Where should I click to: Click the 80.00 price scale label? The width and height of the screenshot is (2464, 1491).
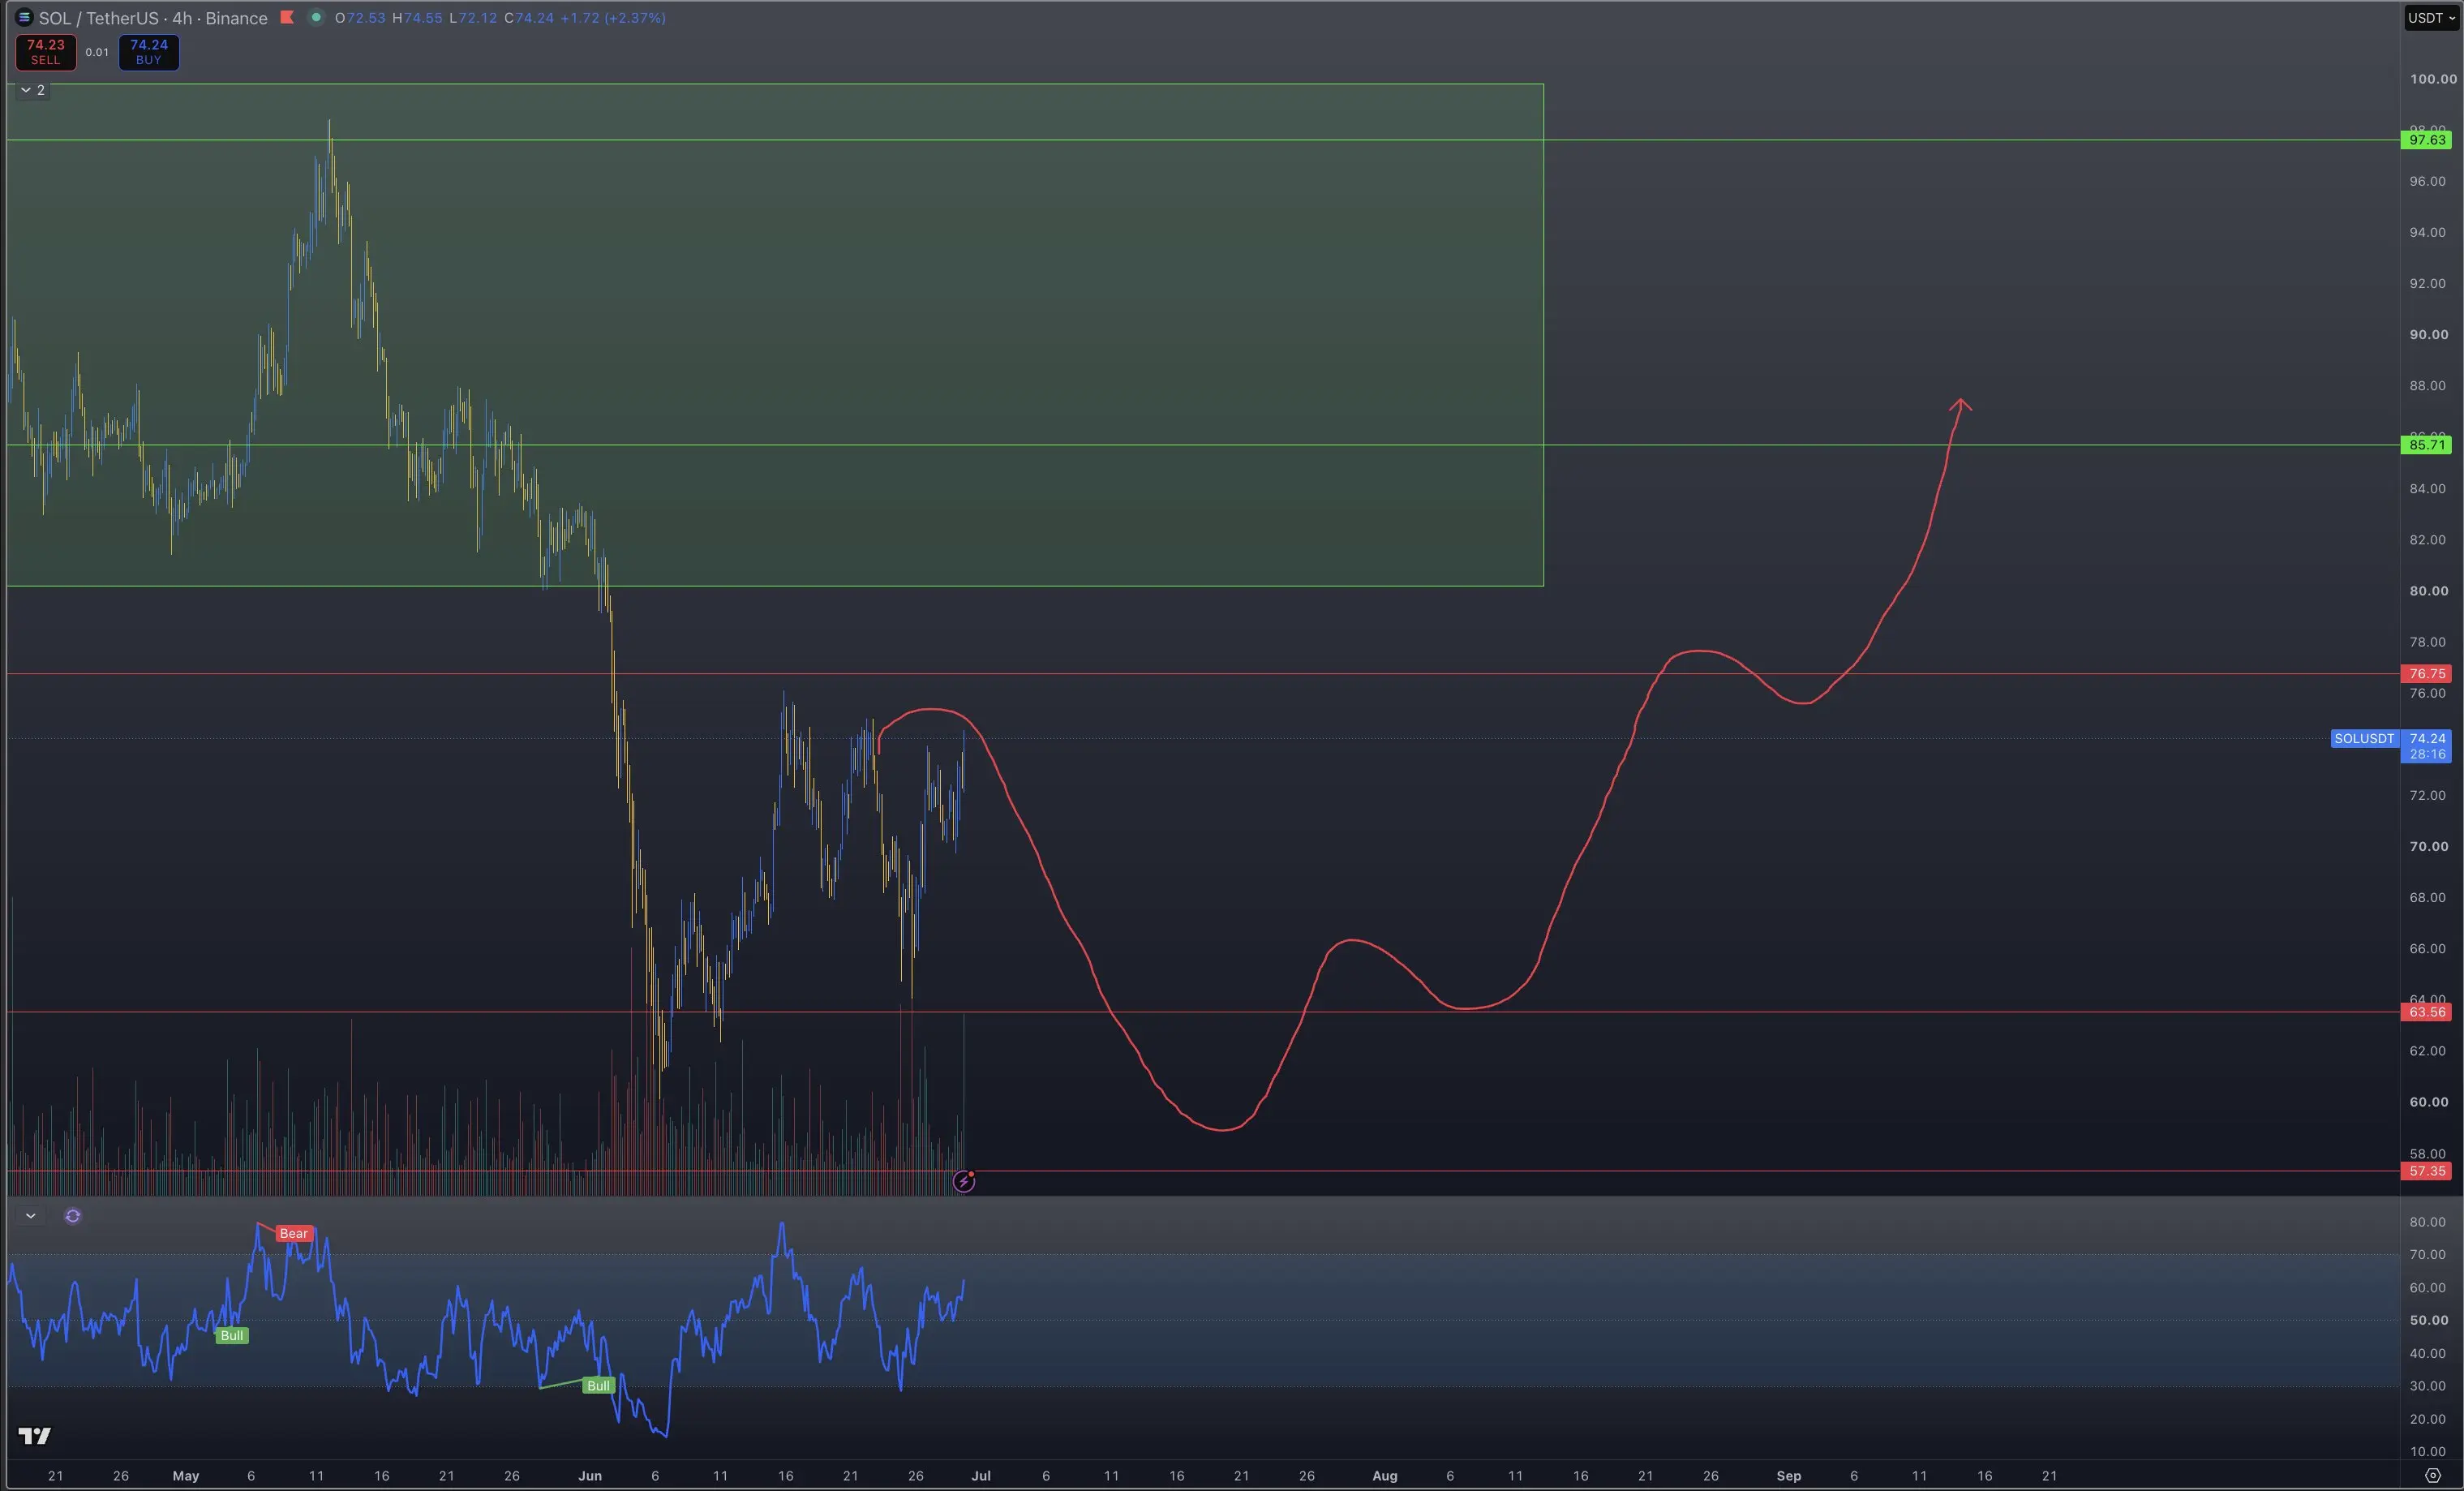[2428, 591]
